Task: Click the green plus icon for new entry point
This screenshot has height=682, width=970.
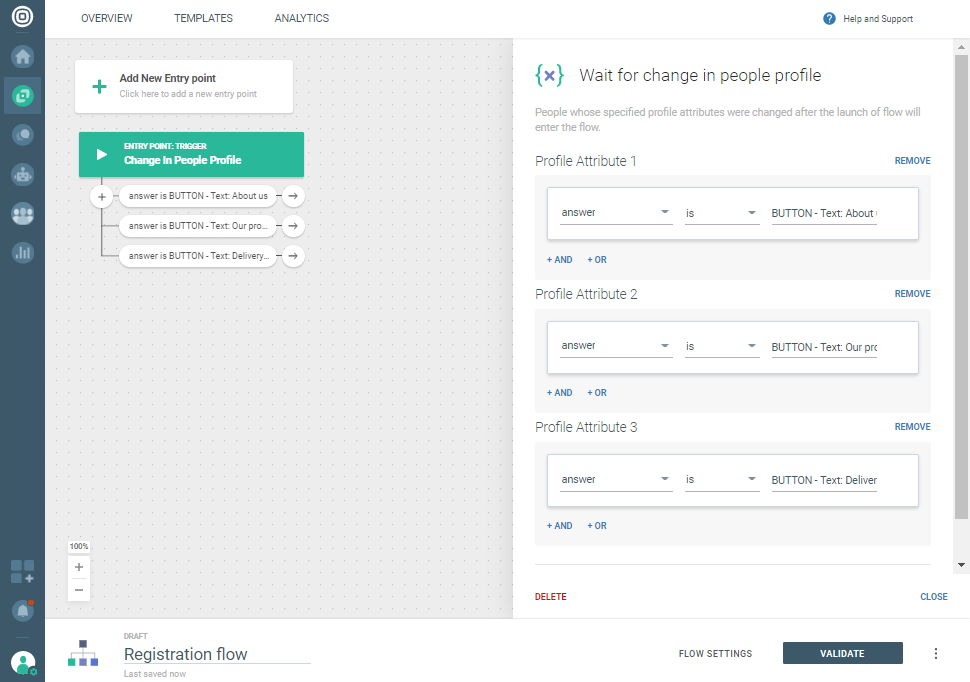Action: click(x=99, y=87)
